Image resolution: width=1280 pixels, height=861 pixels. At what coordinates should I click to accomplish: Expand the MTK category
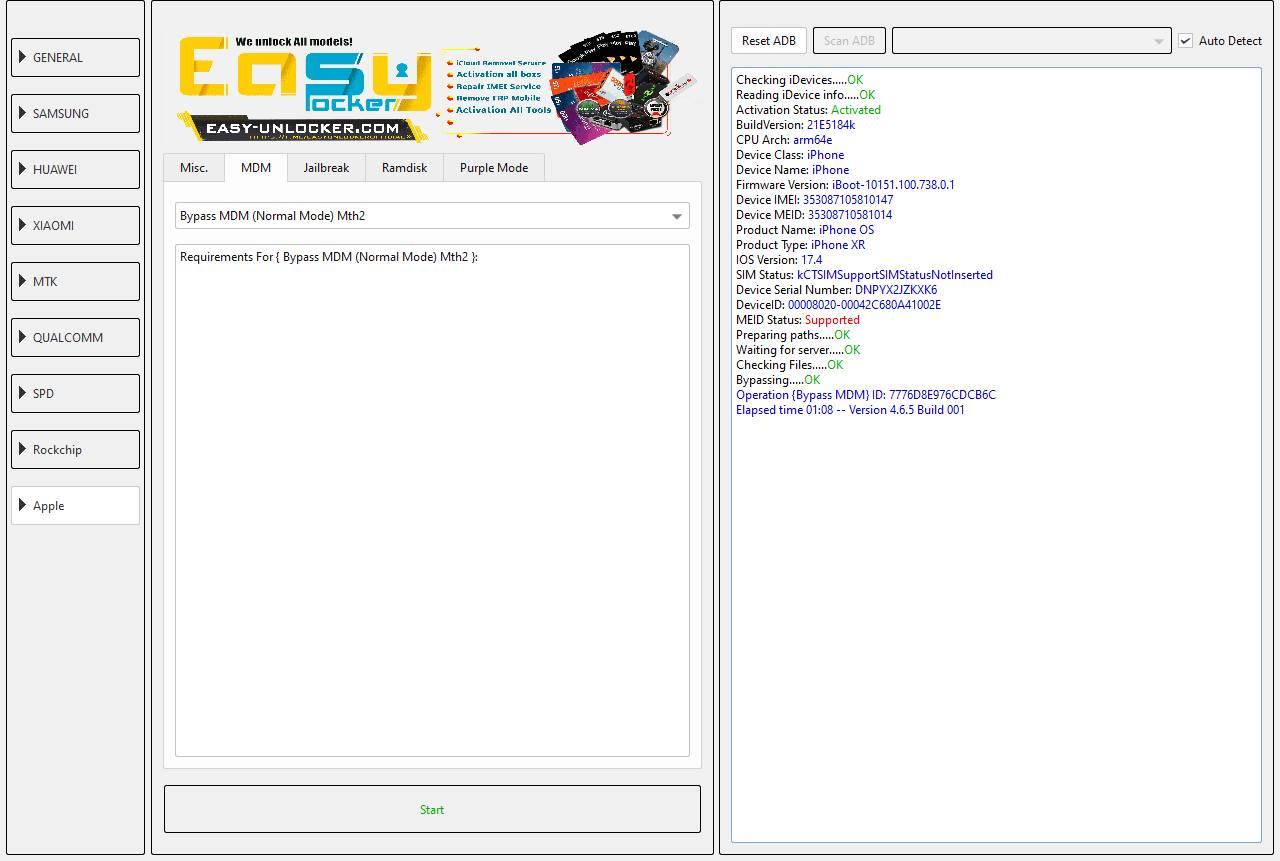tap(75, 281)
